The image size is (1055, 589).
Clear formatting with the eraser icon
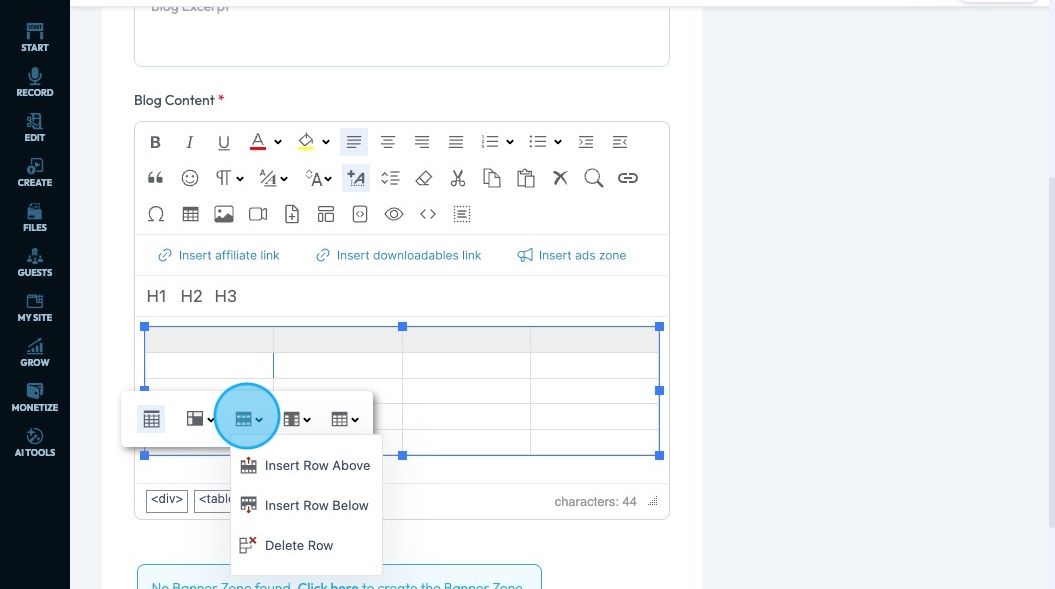424,178
